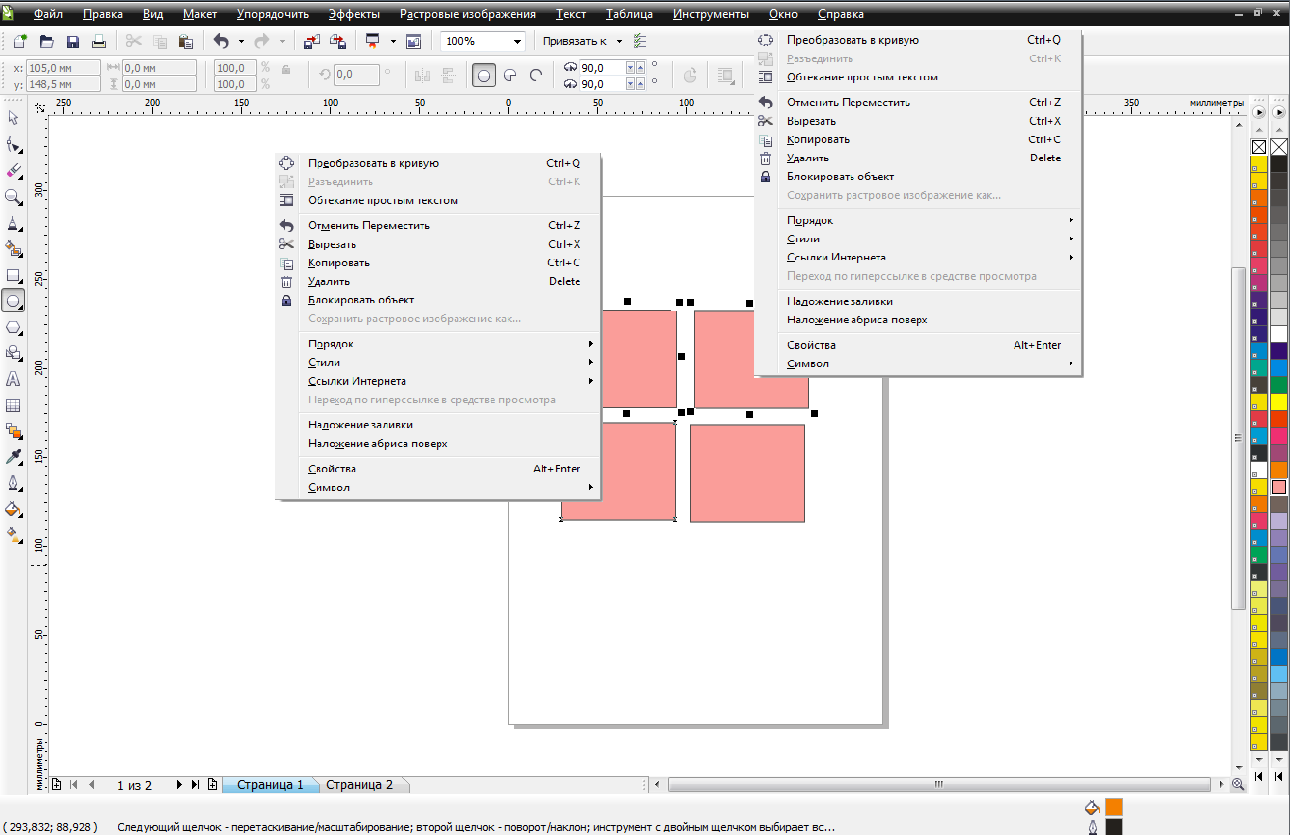
Task: Switch the shape to Pie in the property bar
Action: pyautogui.click(x=510, y=75)
